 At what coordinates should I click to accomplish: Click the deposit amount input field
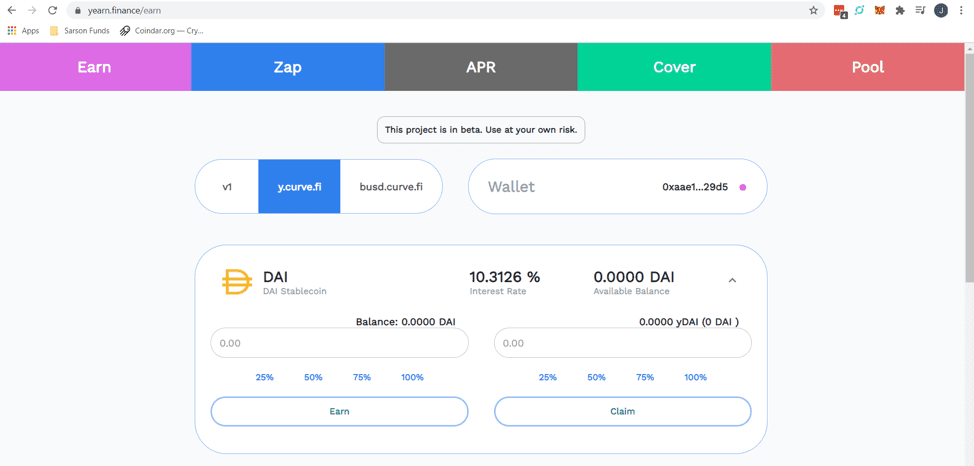339,343
